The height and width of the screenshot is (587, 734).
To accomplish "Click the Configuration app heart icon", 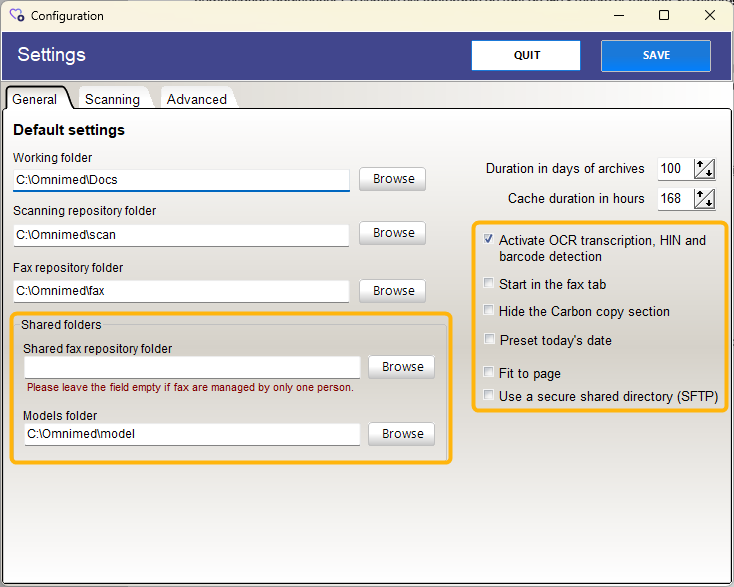I will [x=17, y=15].
